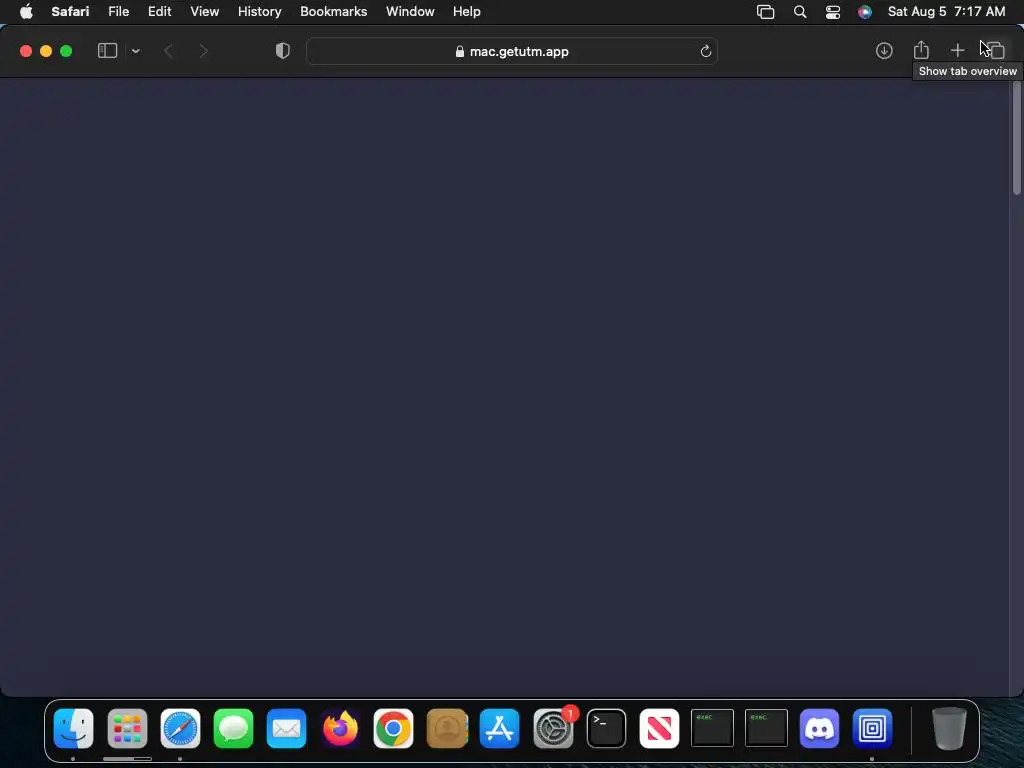
Task: Toggle the Safari sidebar
Action: 107,51
